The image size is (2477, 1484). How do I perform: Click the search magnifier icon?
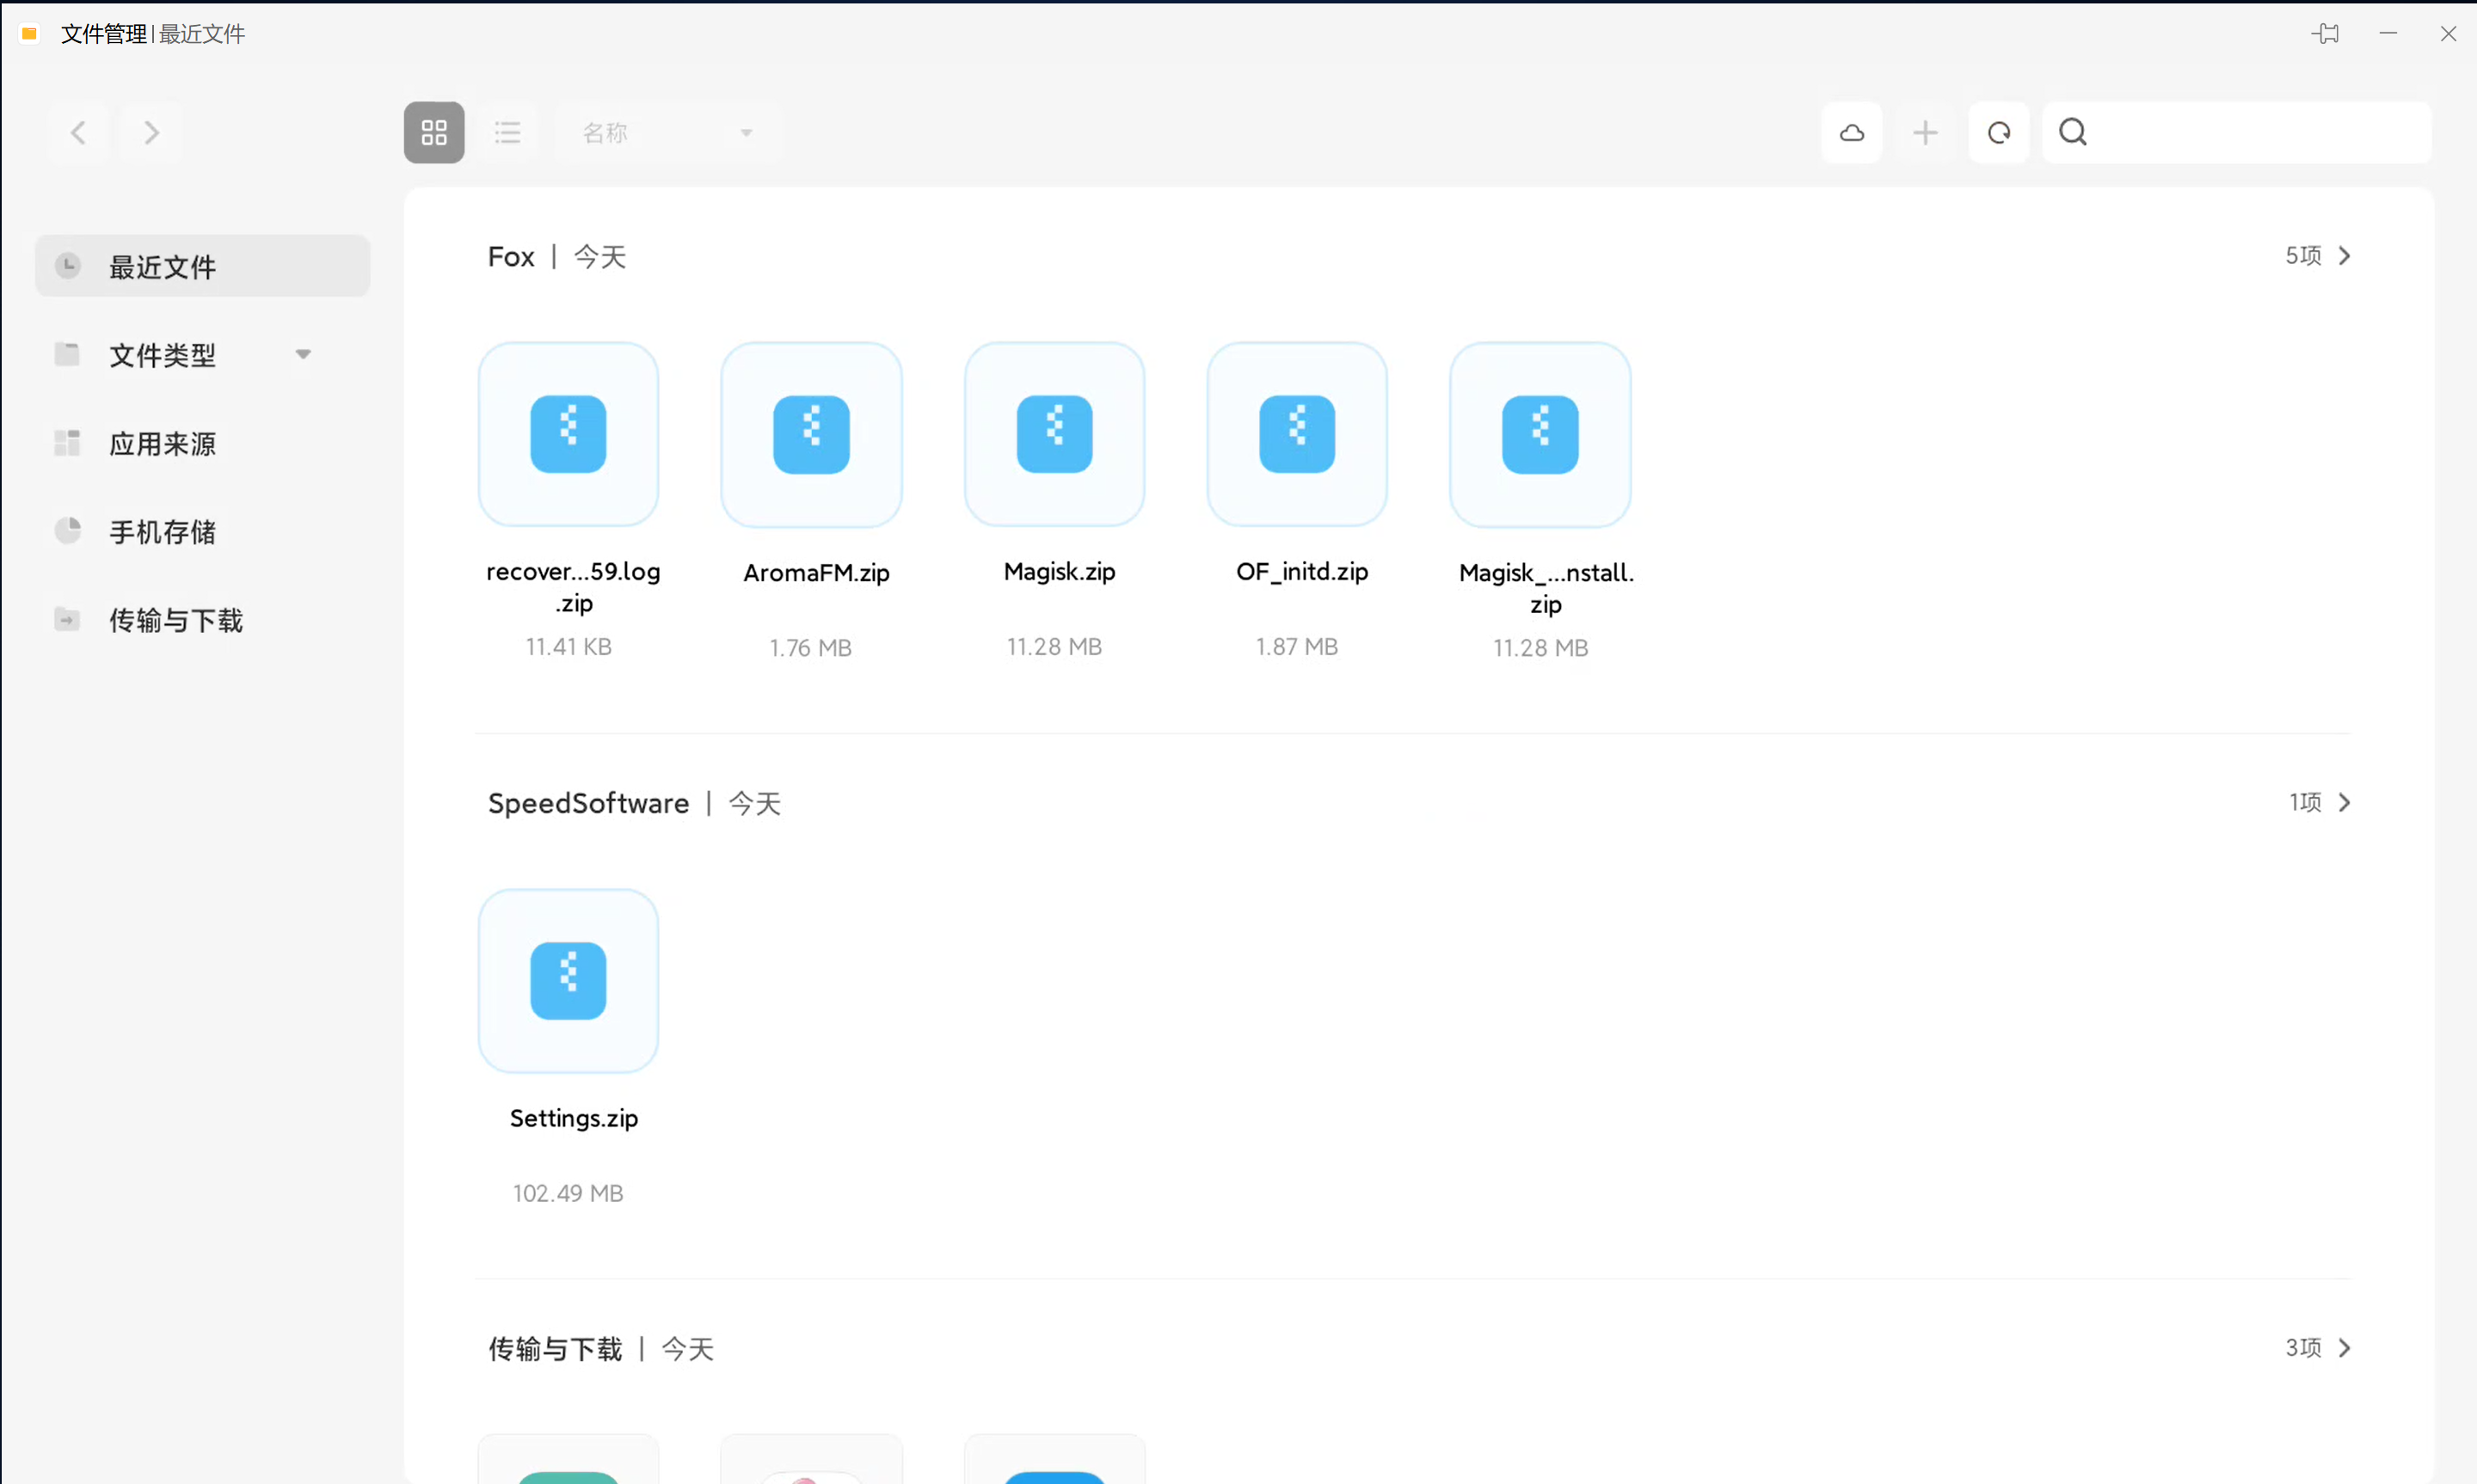click(2073, 132)
